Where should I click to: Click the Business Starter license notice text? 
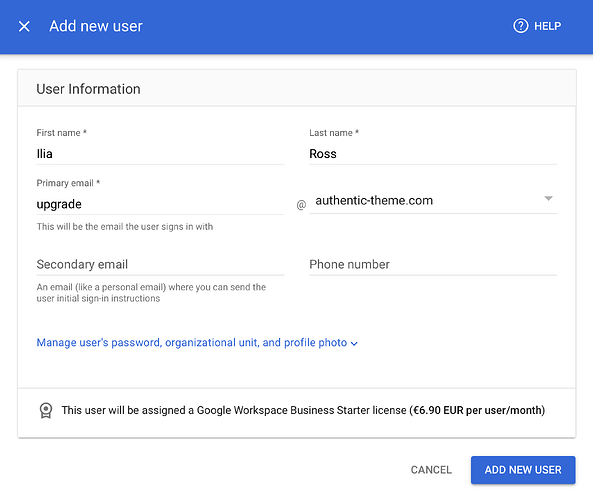(x=303, y=410)
